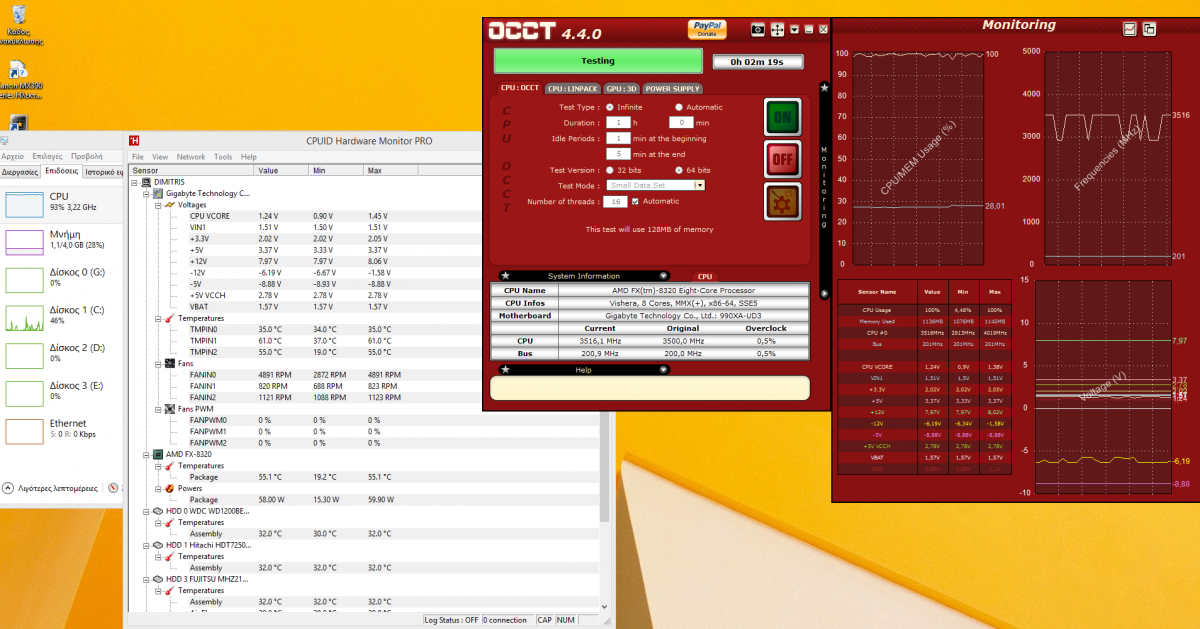Select the CPU : OCCT tab
The height and width of the screenshot is (629, 1200).
tap(520, 88)
